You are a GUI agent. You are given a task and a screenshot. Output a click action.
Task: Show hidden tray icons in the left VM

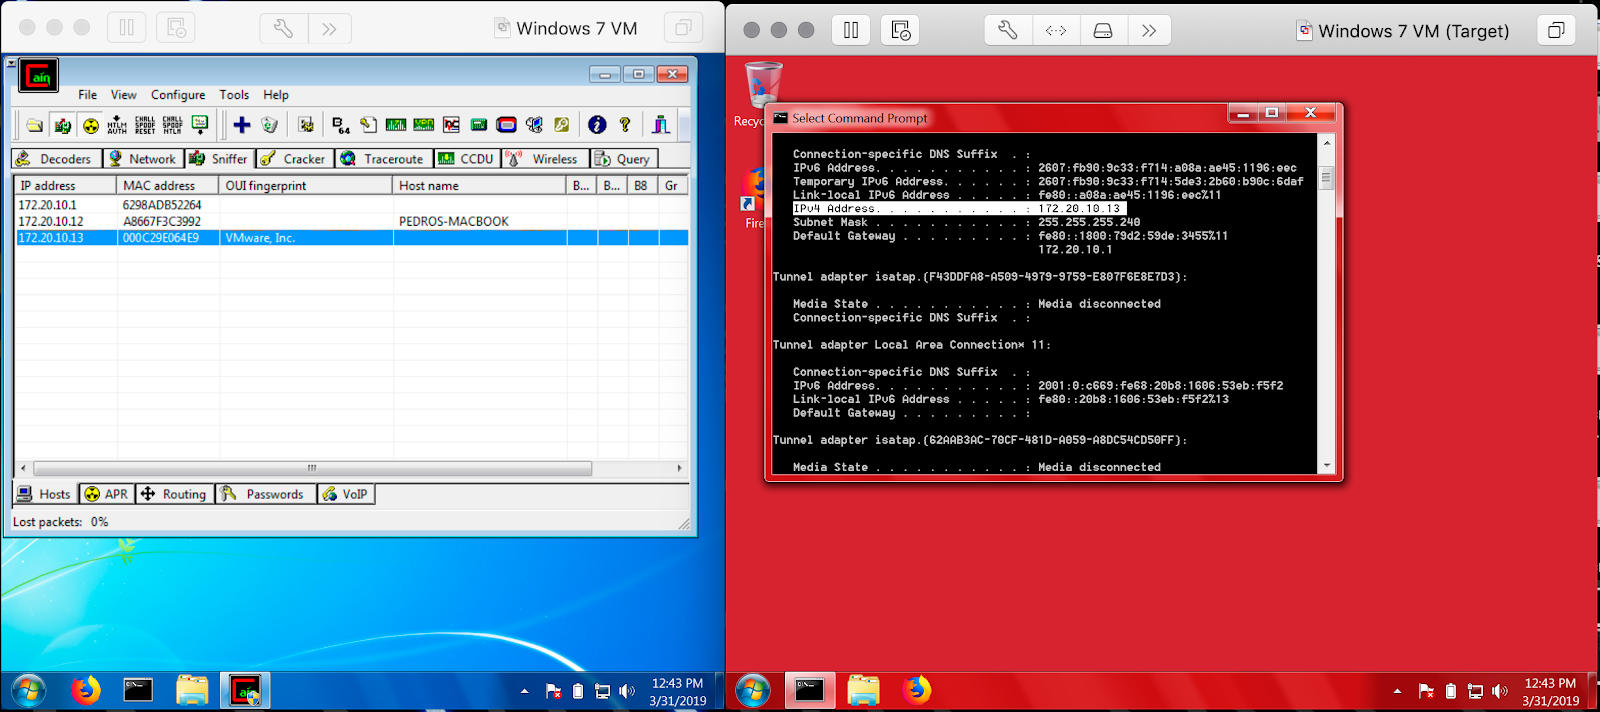(x=524, y=691)
